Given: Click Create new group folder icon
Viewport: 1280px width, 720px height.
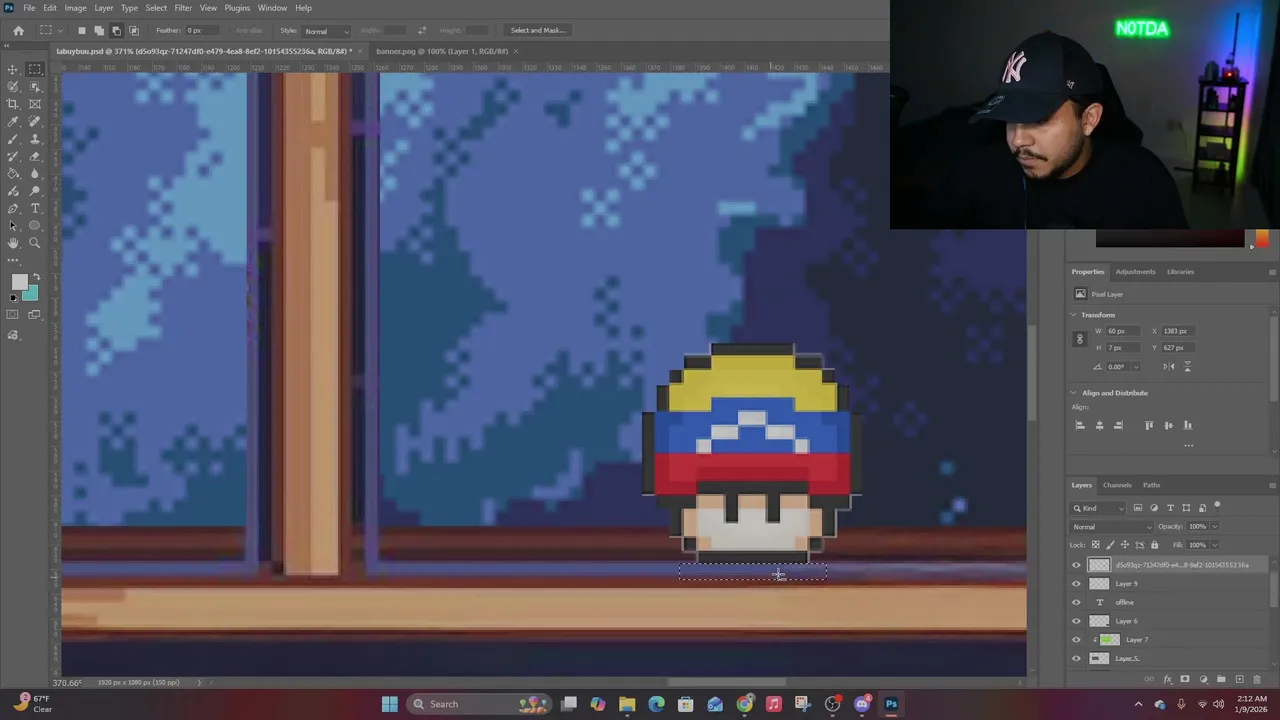Looking at the screenshot, I should [1221, 679].
